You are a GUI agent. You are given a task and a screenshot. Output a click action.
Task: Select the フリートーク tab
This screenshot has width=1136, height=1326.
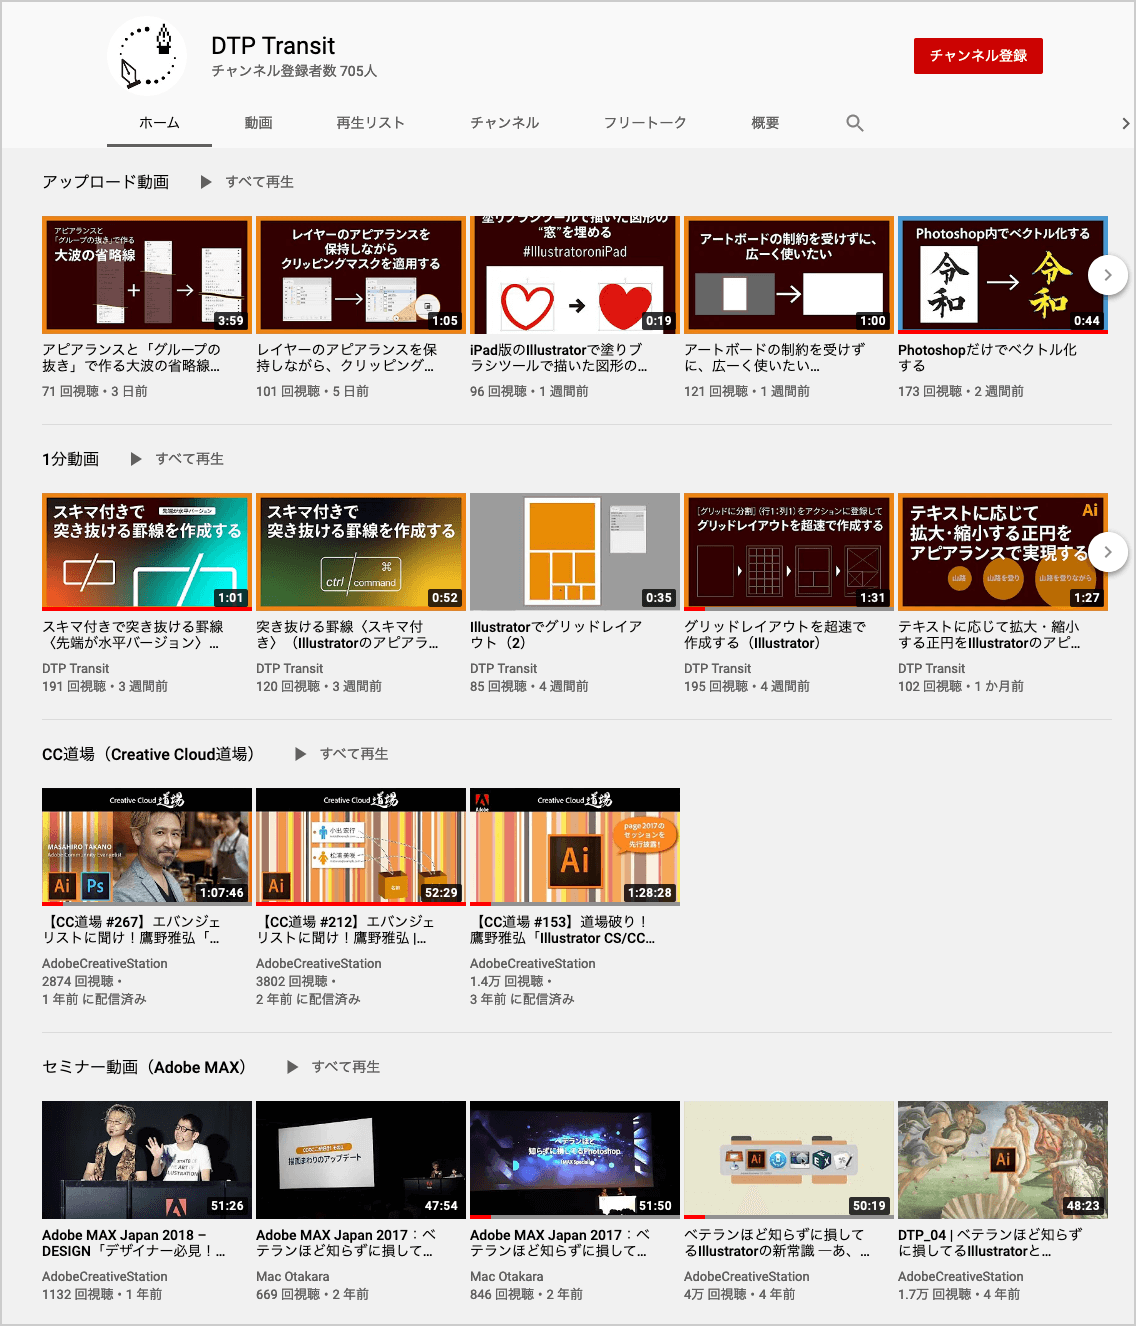(x=644, y=123)
